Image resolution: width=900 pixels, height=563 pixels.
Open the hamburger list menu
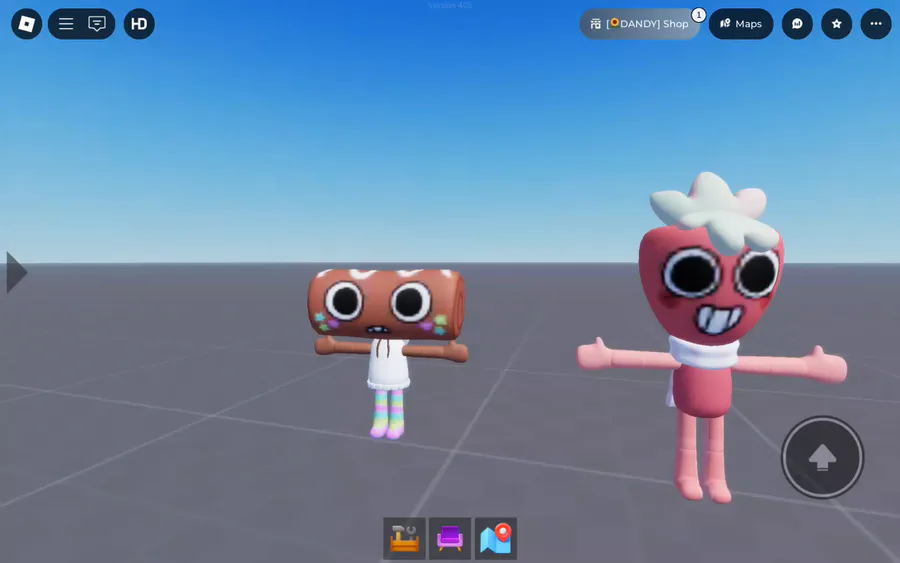(66, 24)
